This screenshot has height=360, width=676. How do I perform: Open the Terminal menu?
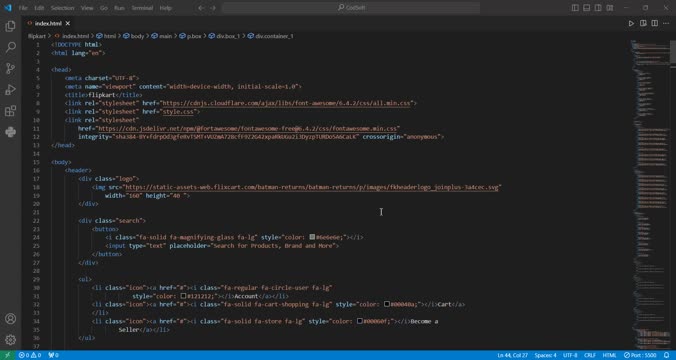(x=142, y=8)
